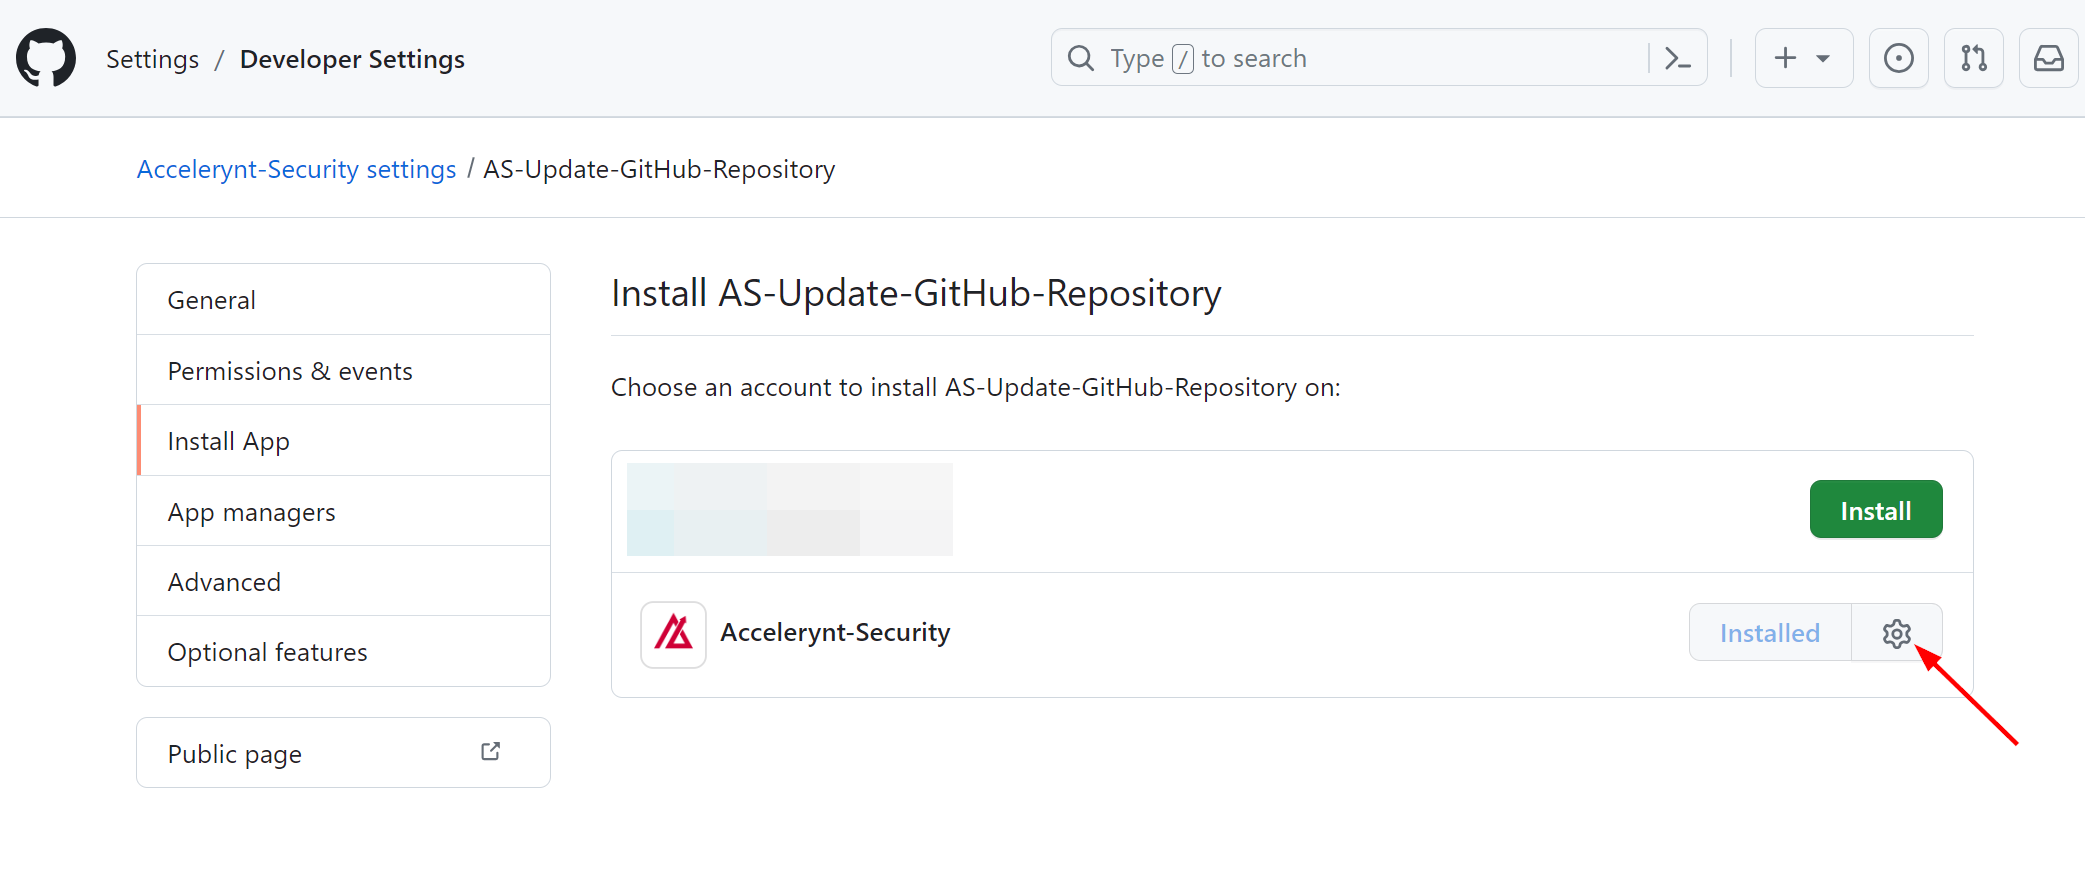This screenshot has height=875, width=2085.
Task: Click the gear icon next to Installed
Action: click(1896, 633)
